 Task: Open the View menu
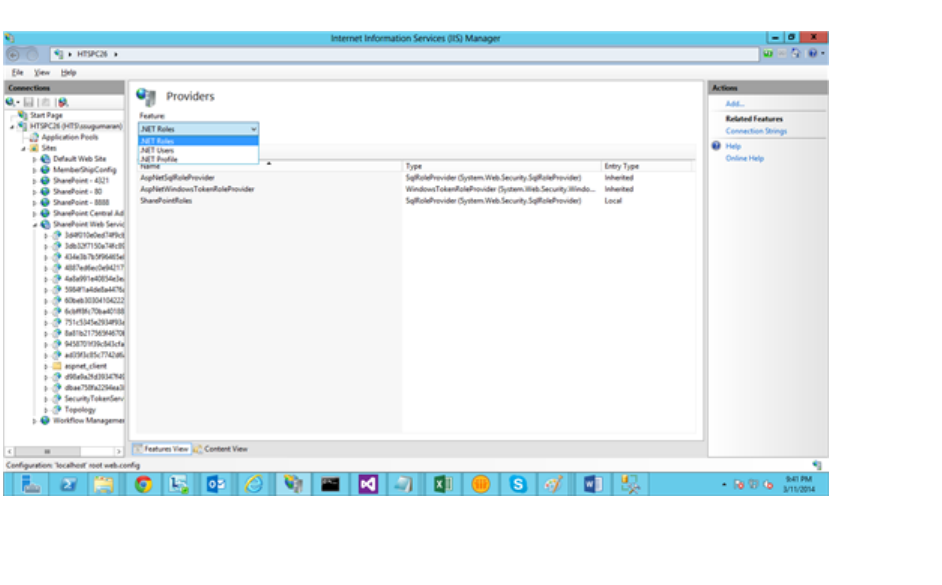41,73
